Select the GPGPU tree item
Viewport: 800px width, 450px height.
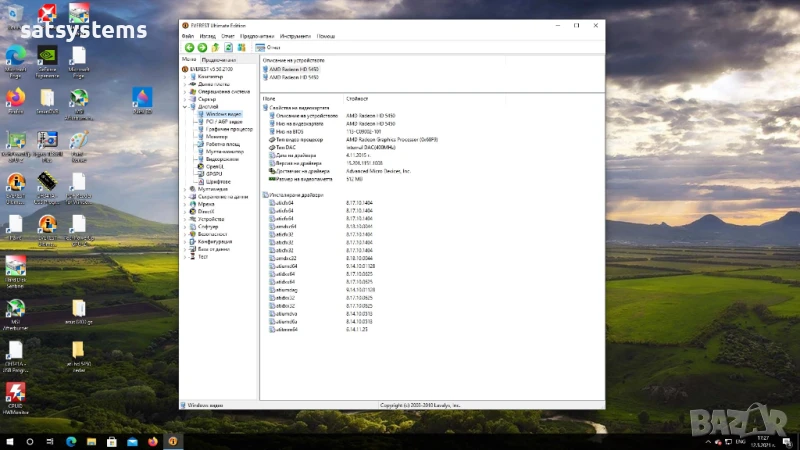pyautogui.click(x=214, y=173)
